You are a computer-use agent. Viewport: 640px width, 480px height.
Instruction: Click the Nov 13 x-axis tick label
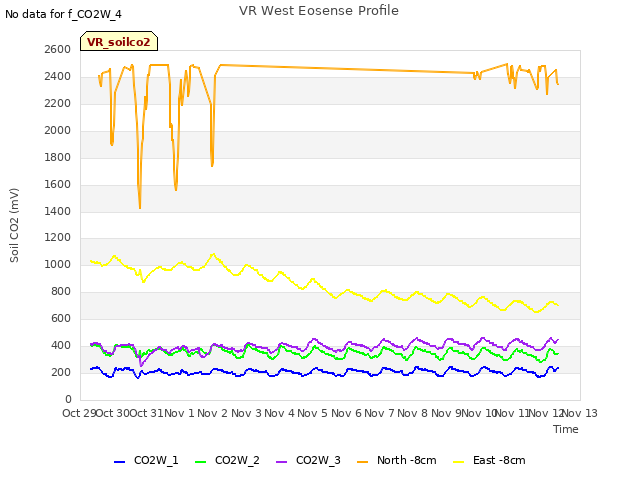point(580,413)
